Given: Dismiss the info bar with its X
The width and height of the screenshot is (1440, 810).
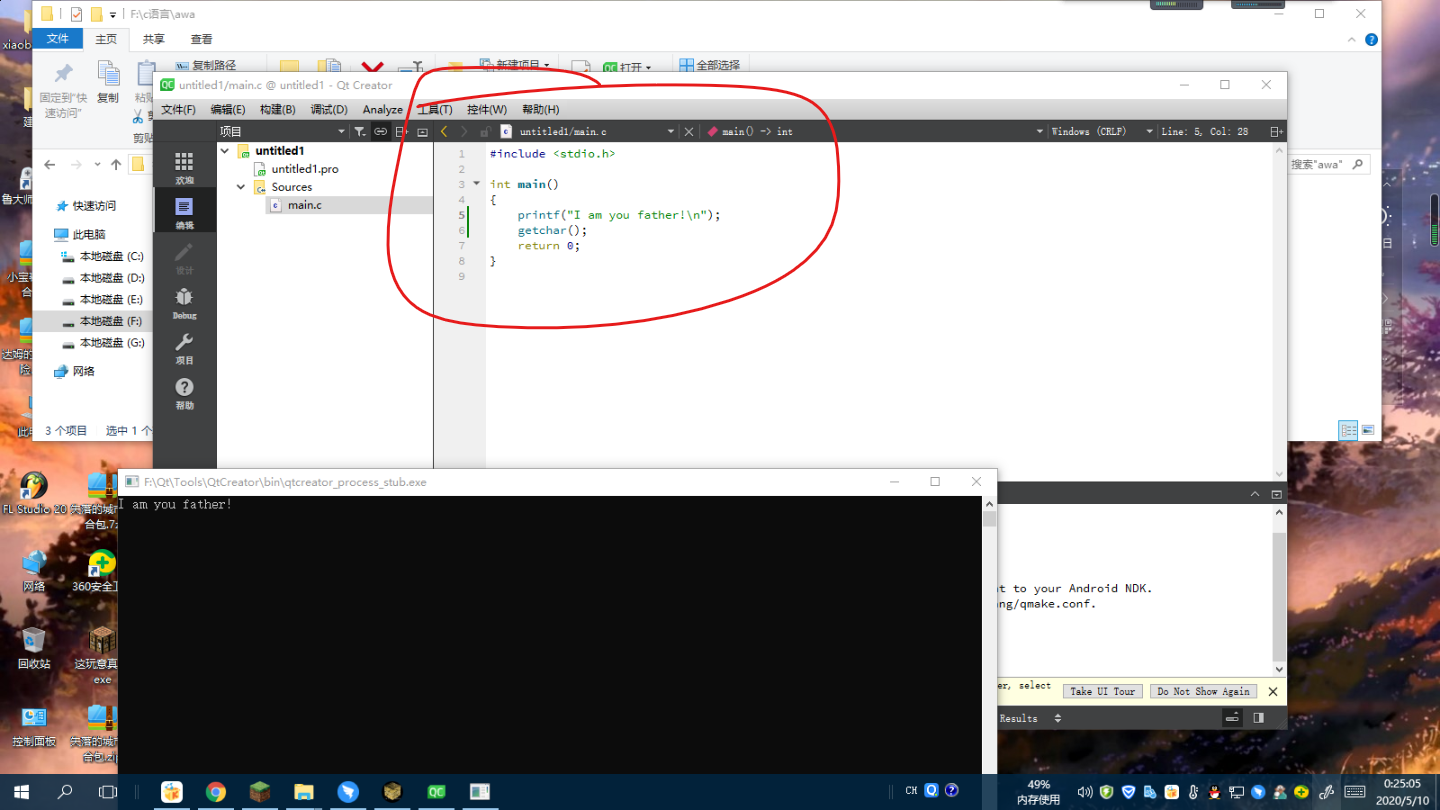Looking at the screenshot, I should click(x=1272, y=691).
